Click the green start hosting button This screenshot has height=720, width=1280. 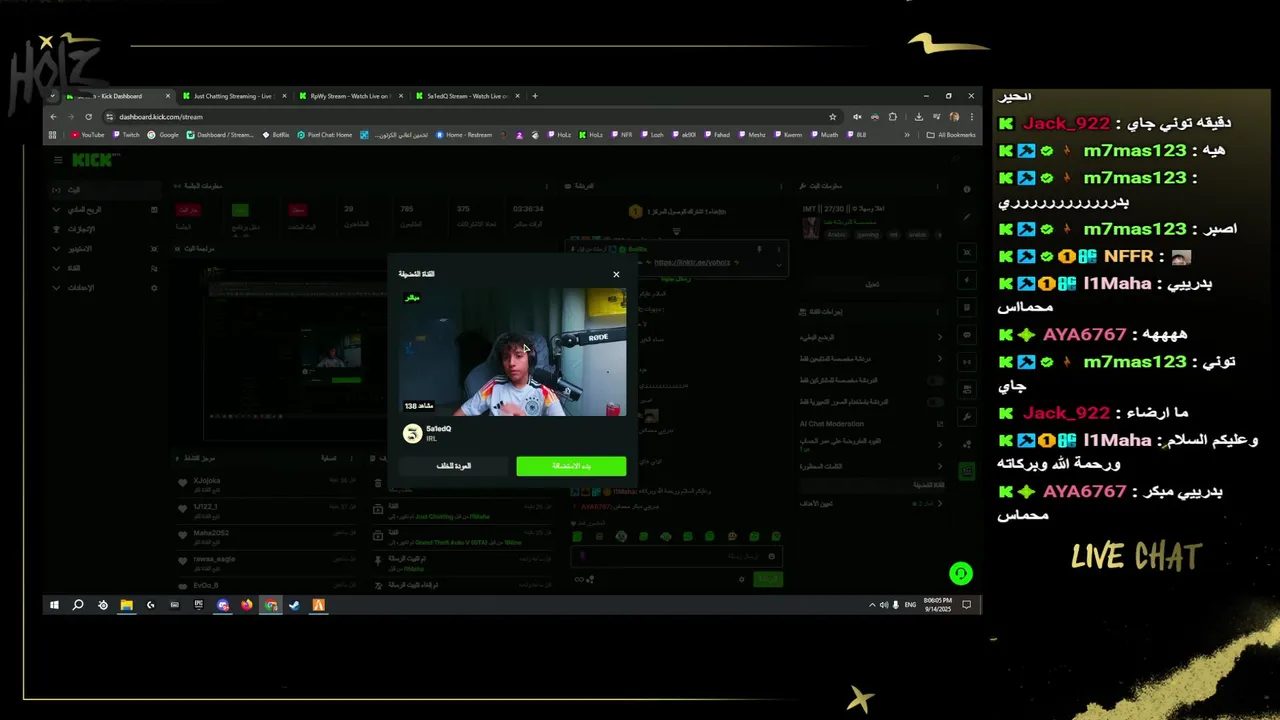click(x=571, y=466)
